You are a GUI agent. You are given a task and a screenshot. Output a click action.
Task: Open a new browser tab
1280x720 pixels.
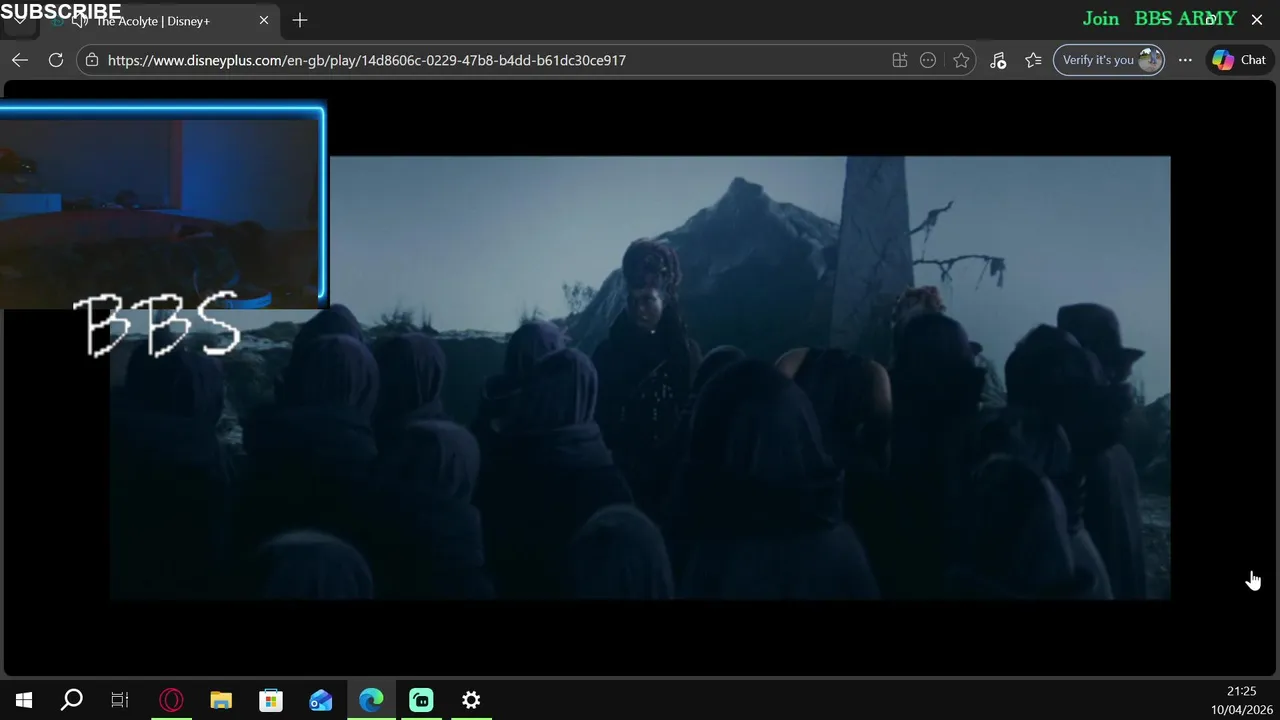pos(300,20)
